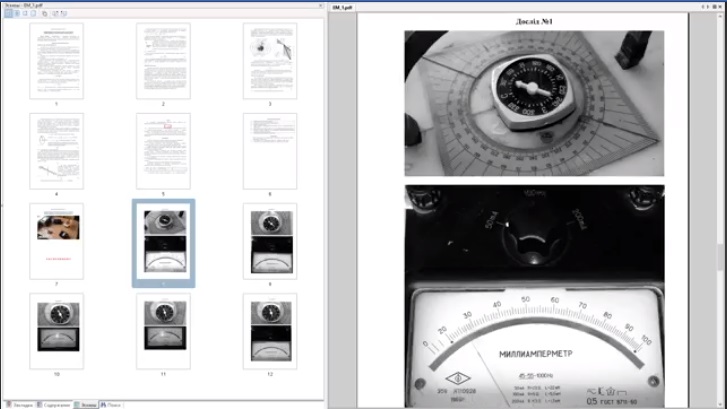The width and height of the screenshot is (727, 409).
Task: Close the thumbnails side panel
Action: coord(321,5)
